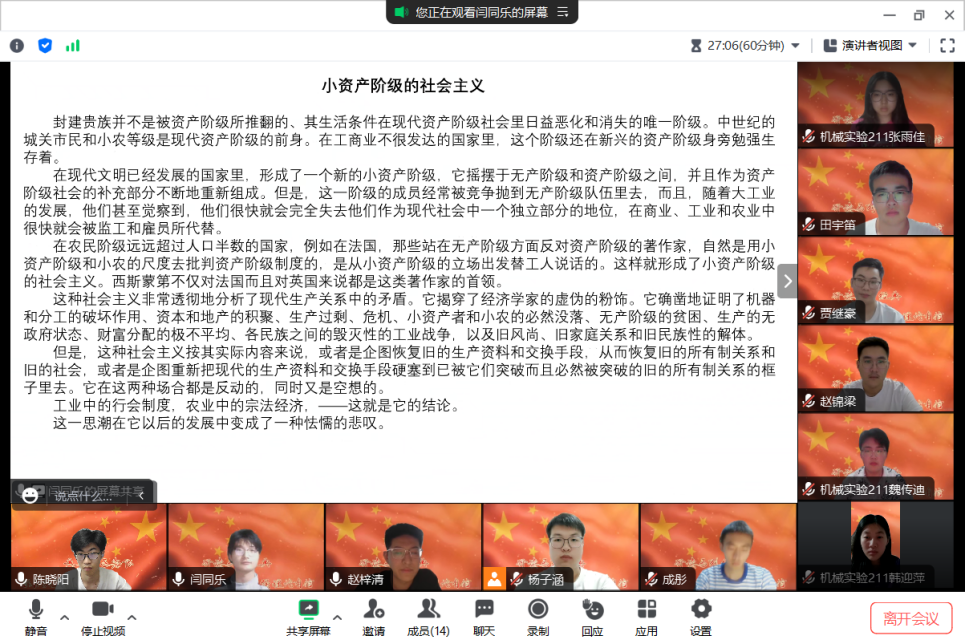The image size is (965, 644).
Task: Open the 聊天 chat panel
Action: [484, 617]
